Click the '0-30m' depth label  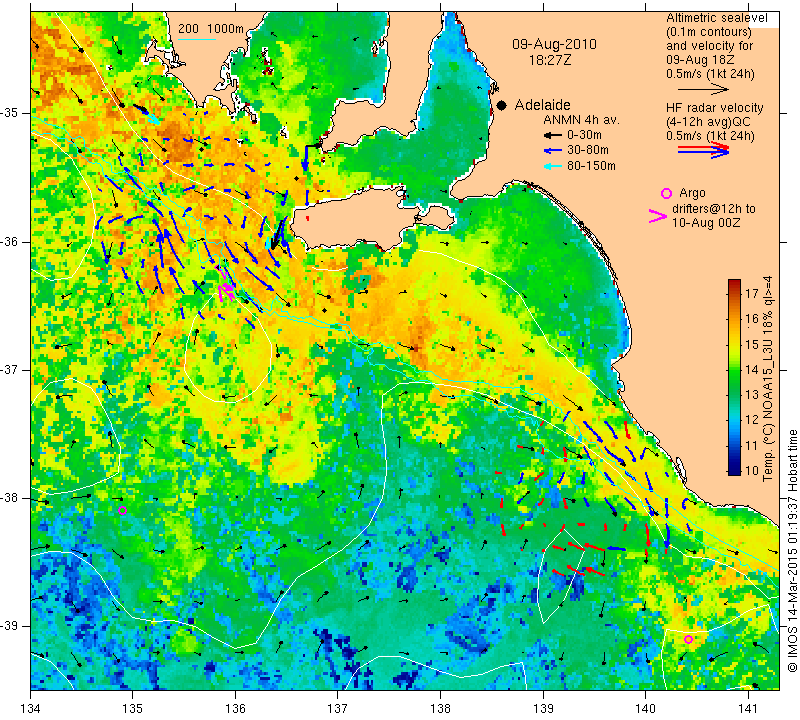coord(584,135)
